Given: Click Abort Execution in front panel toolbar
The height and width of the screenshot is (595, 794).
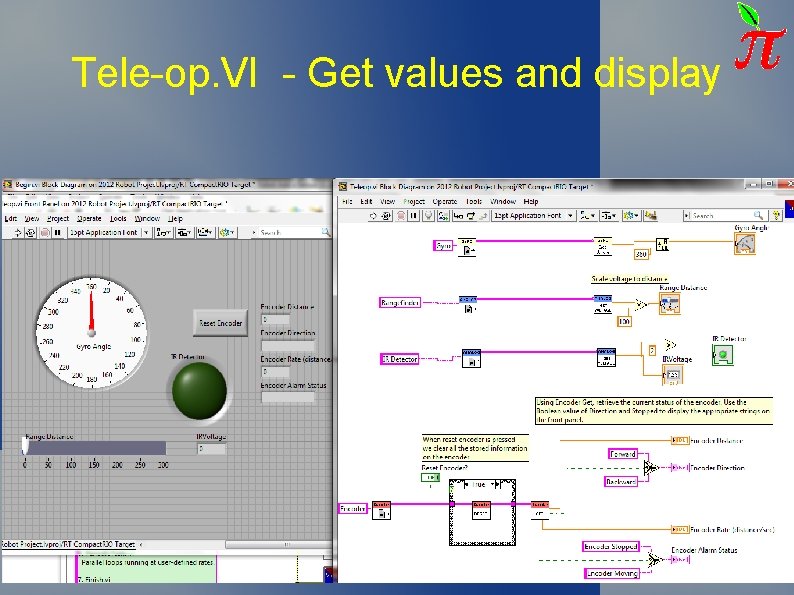Looking at the screenshot, I should [x=45, y=232].
